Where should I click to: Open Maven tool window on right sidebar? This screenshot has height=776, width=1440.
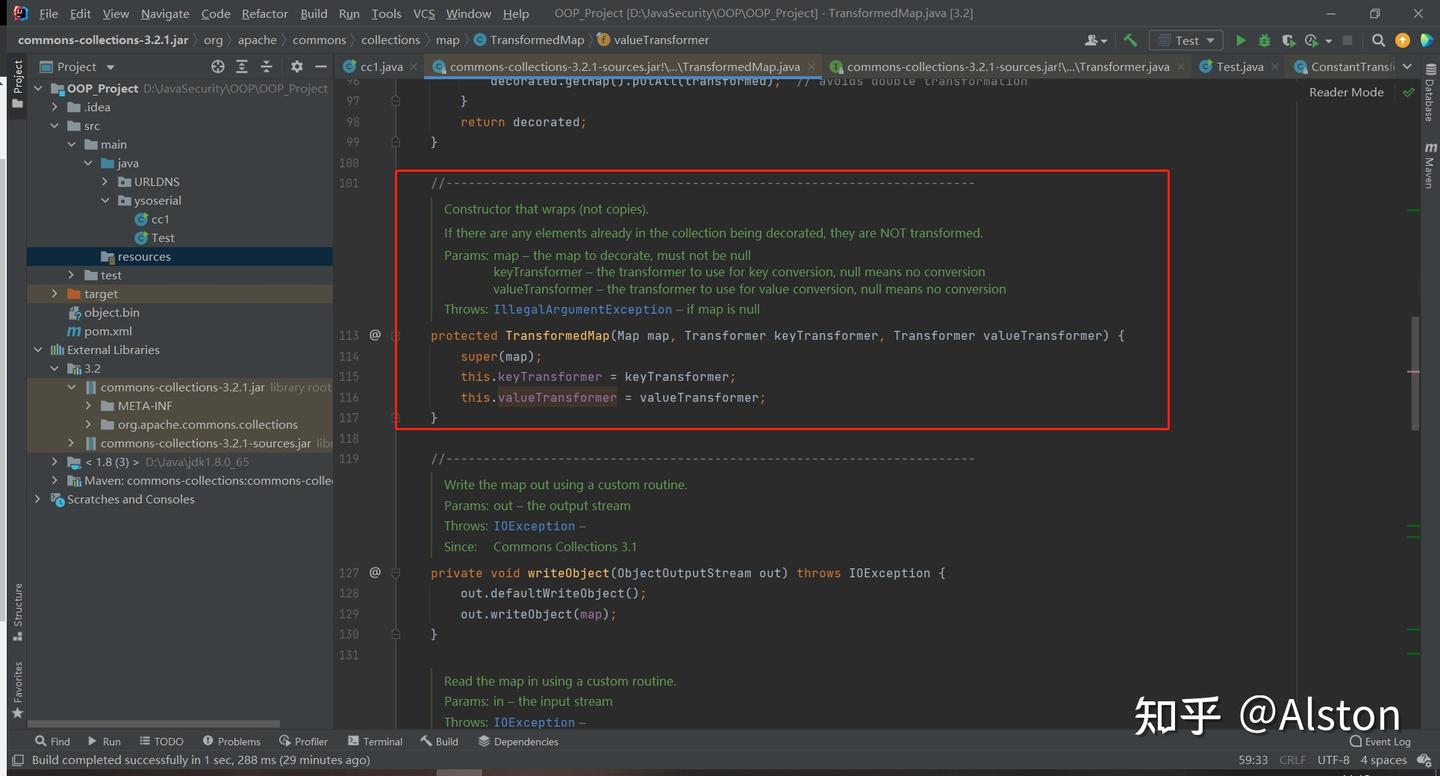(1429, 165)
